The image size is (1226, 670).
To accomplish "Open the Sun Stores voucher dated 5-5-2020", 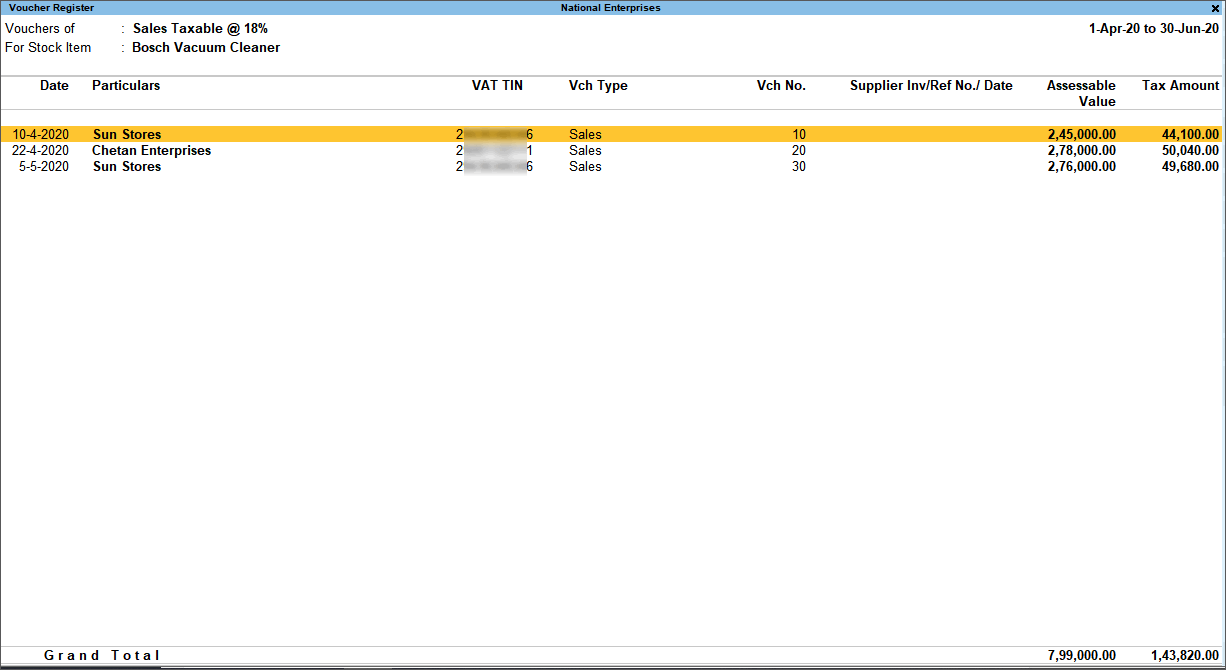I will tap(611, 167).
